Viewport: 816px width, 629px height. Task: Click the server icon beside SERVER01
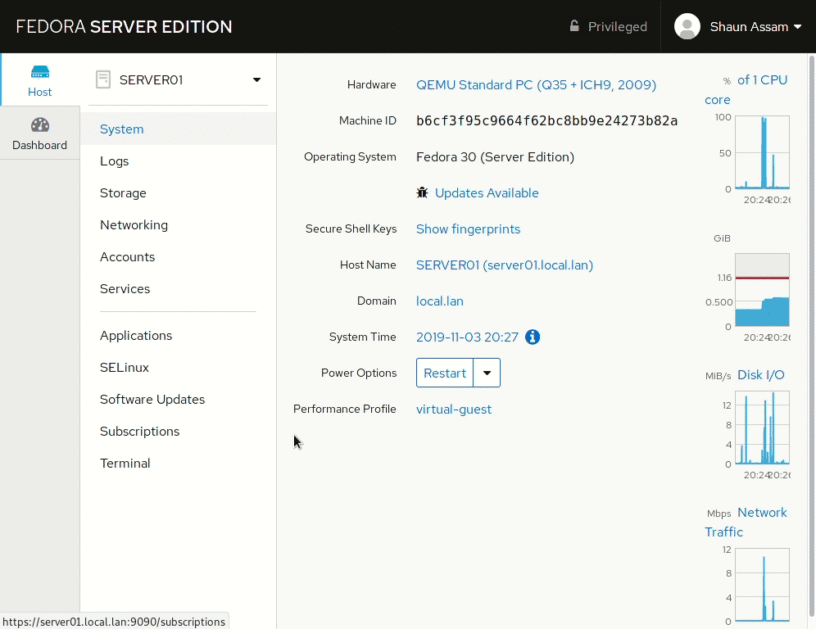(102, 80)
